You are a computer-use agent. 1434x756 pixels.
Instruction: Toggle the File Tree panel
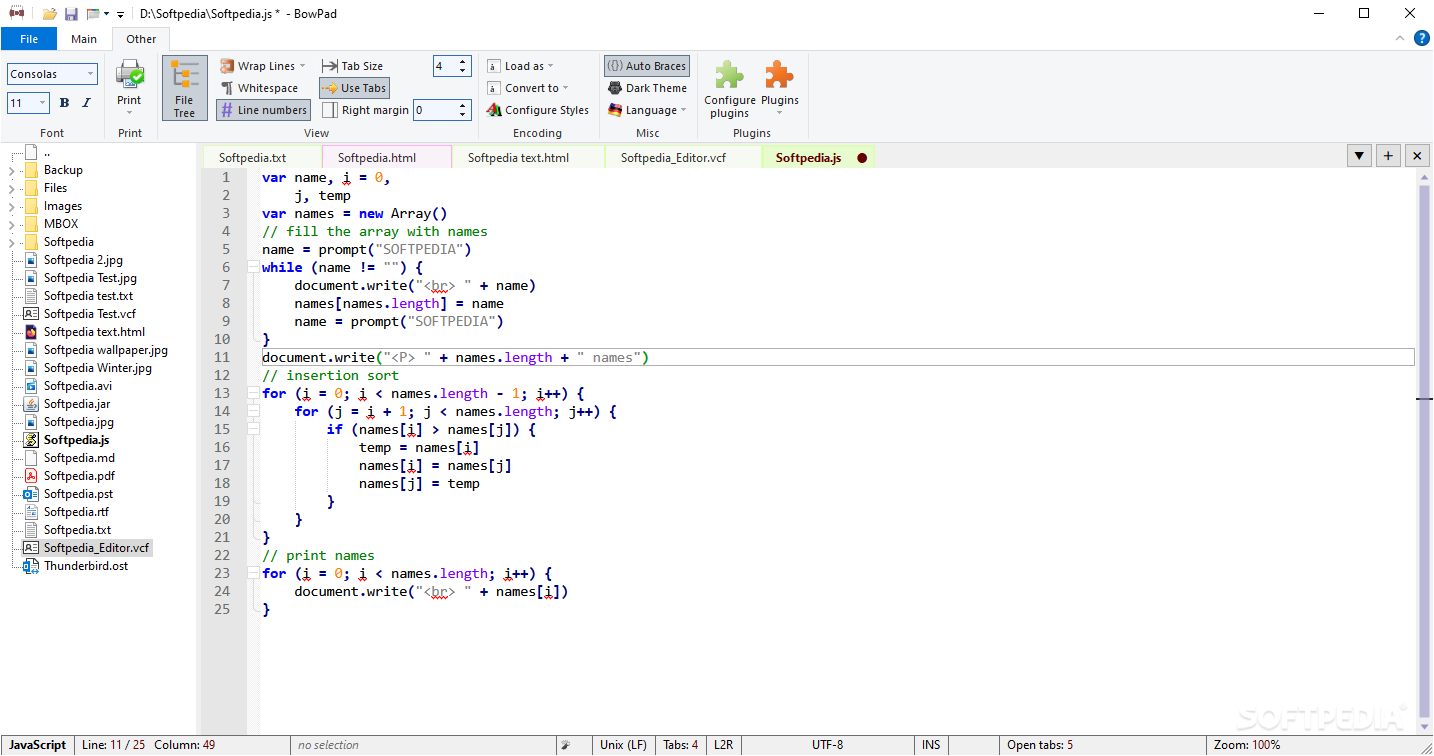(x=184, y=88)
